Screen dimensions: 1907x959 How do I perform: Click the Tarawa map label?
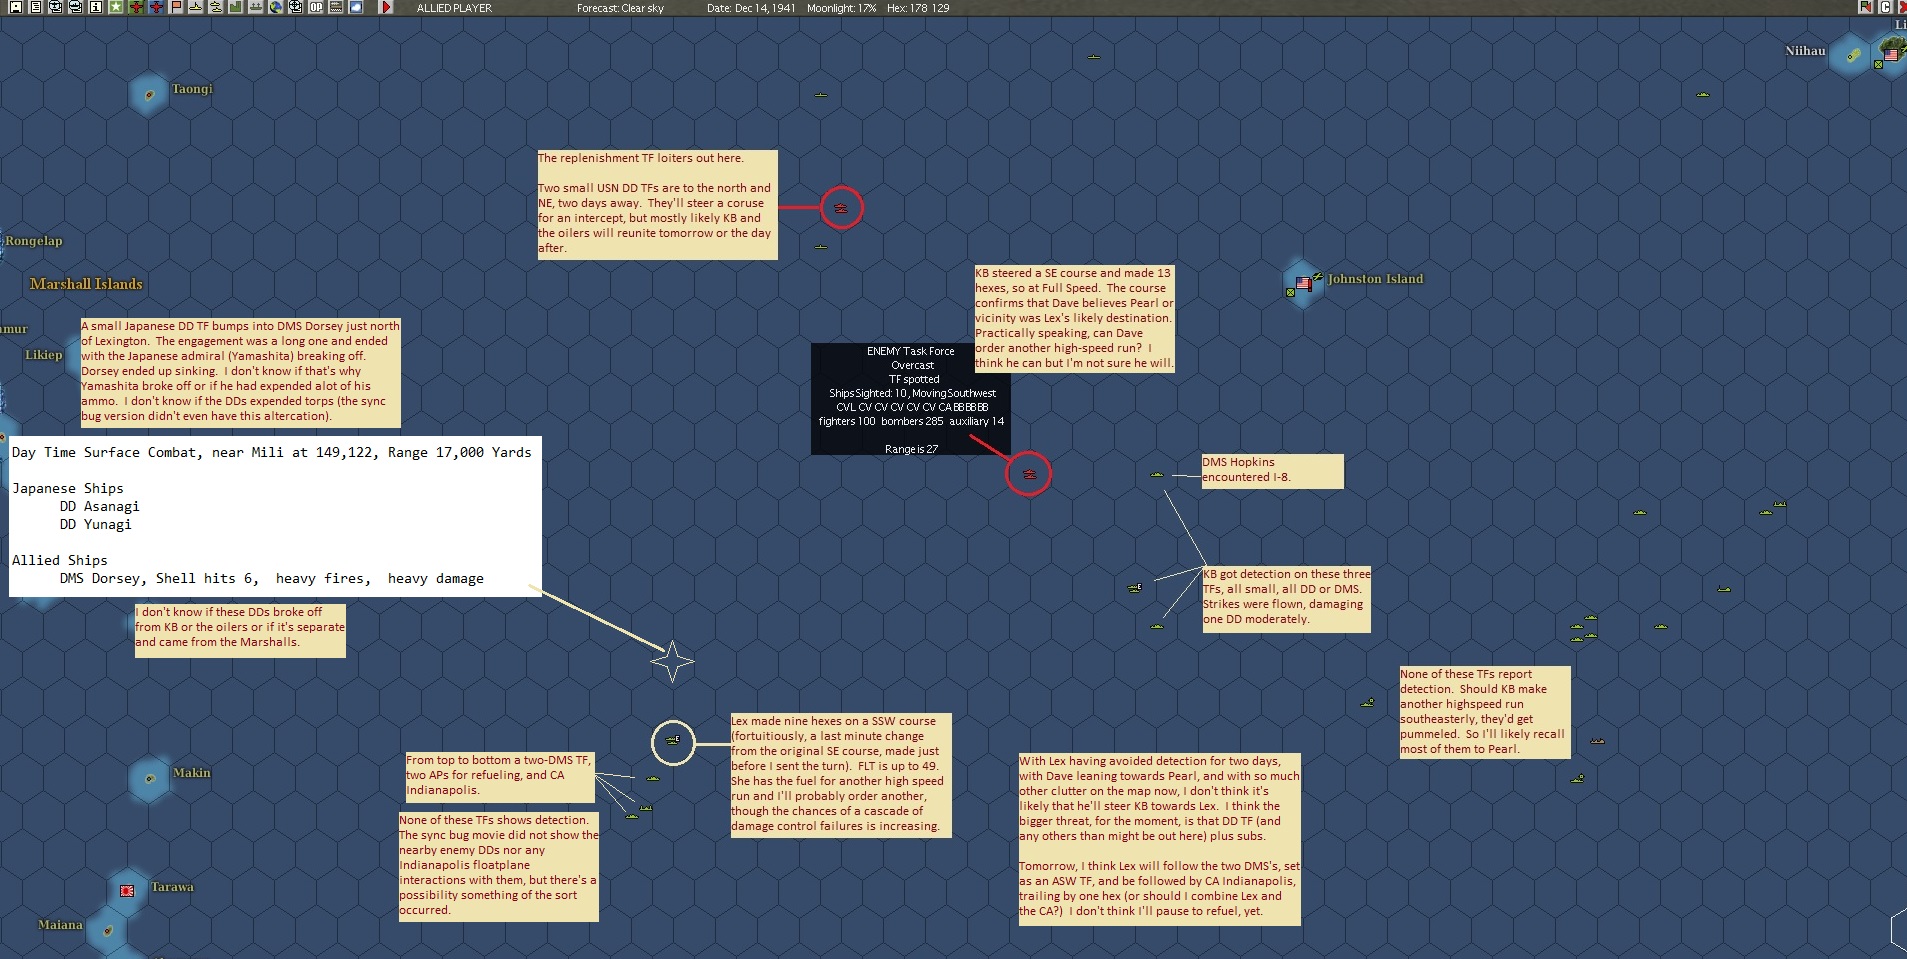[x=172, y=887]
